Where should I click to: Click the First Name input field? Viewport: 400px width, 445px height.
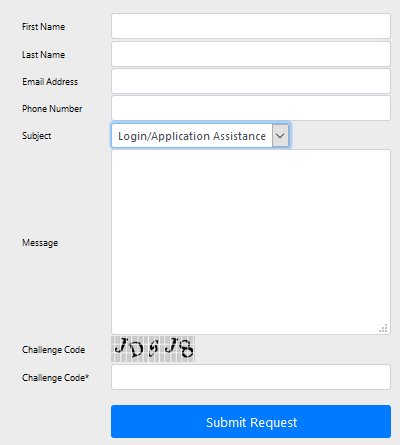(x=251, y=26)
